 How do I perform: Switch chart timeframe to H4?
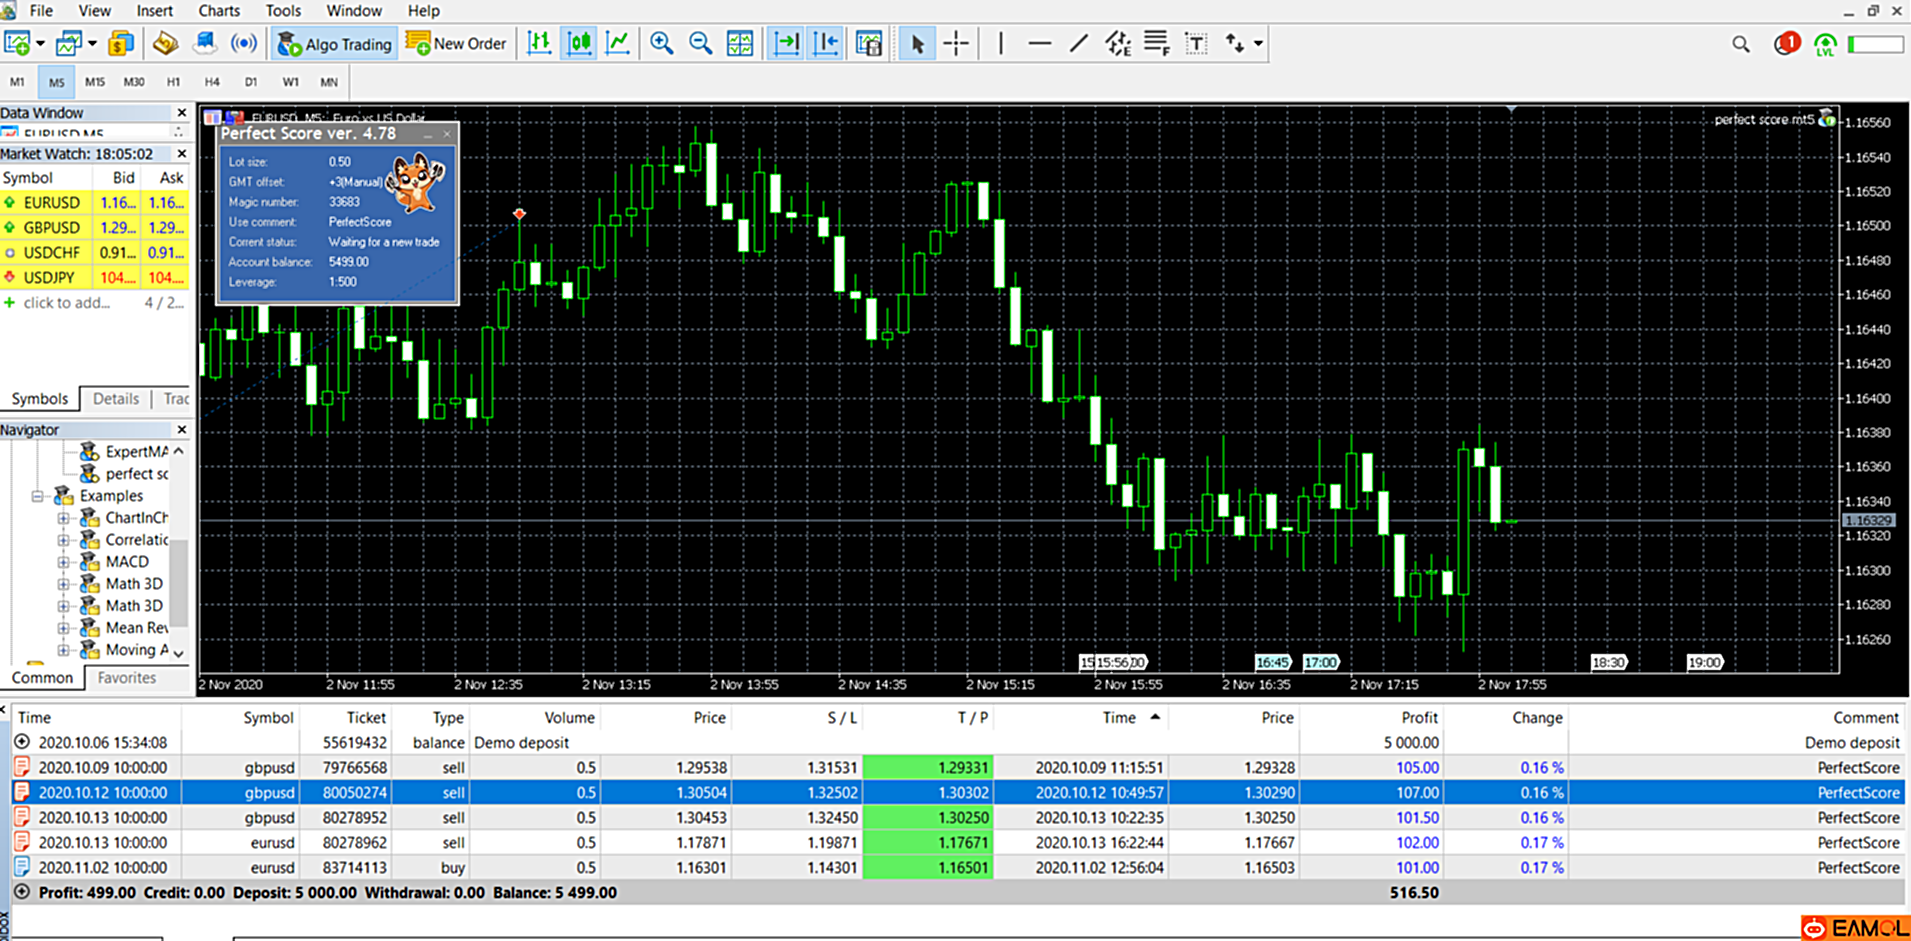tap(212, 82)
